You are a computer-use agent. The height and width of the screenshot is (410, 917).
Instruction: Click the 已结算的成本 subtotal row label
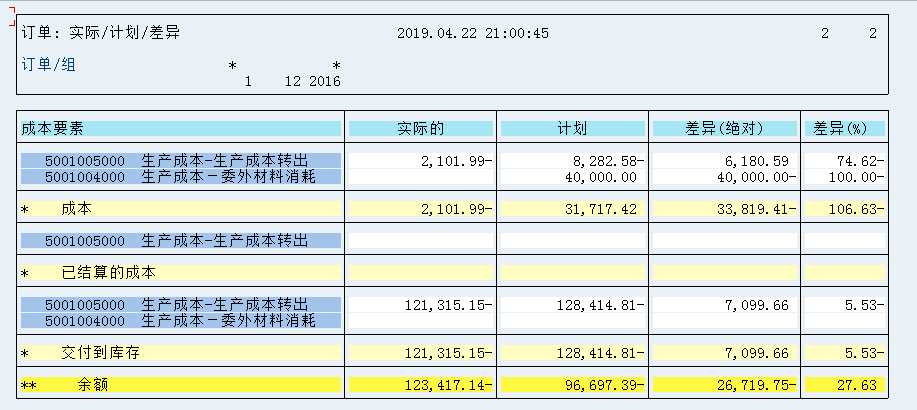tap(181, 273)
